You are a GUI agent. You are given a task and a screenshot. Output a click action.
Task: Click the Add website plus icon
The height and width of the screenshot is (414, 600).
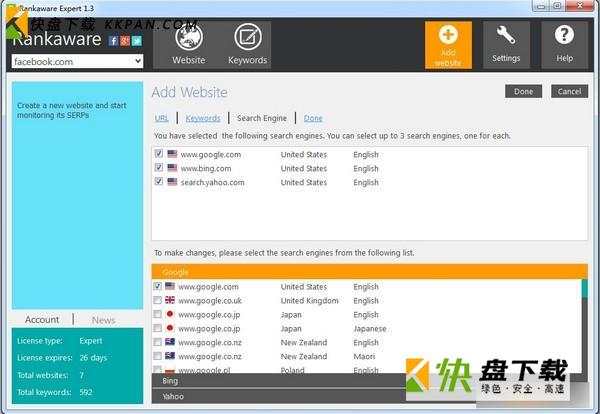click(x=448, y=35)
